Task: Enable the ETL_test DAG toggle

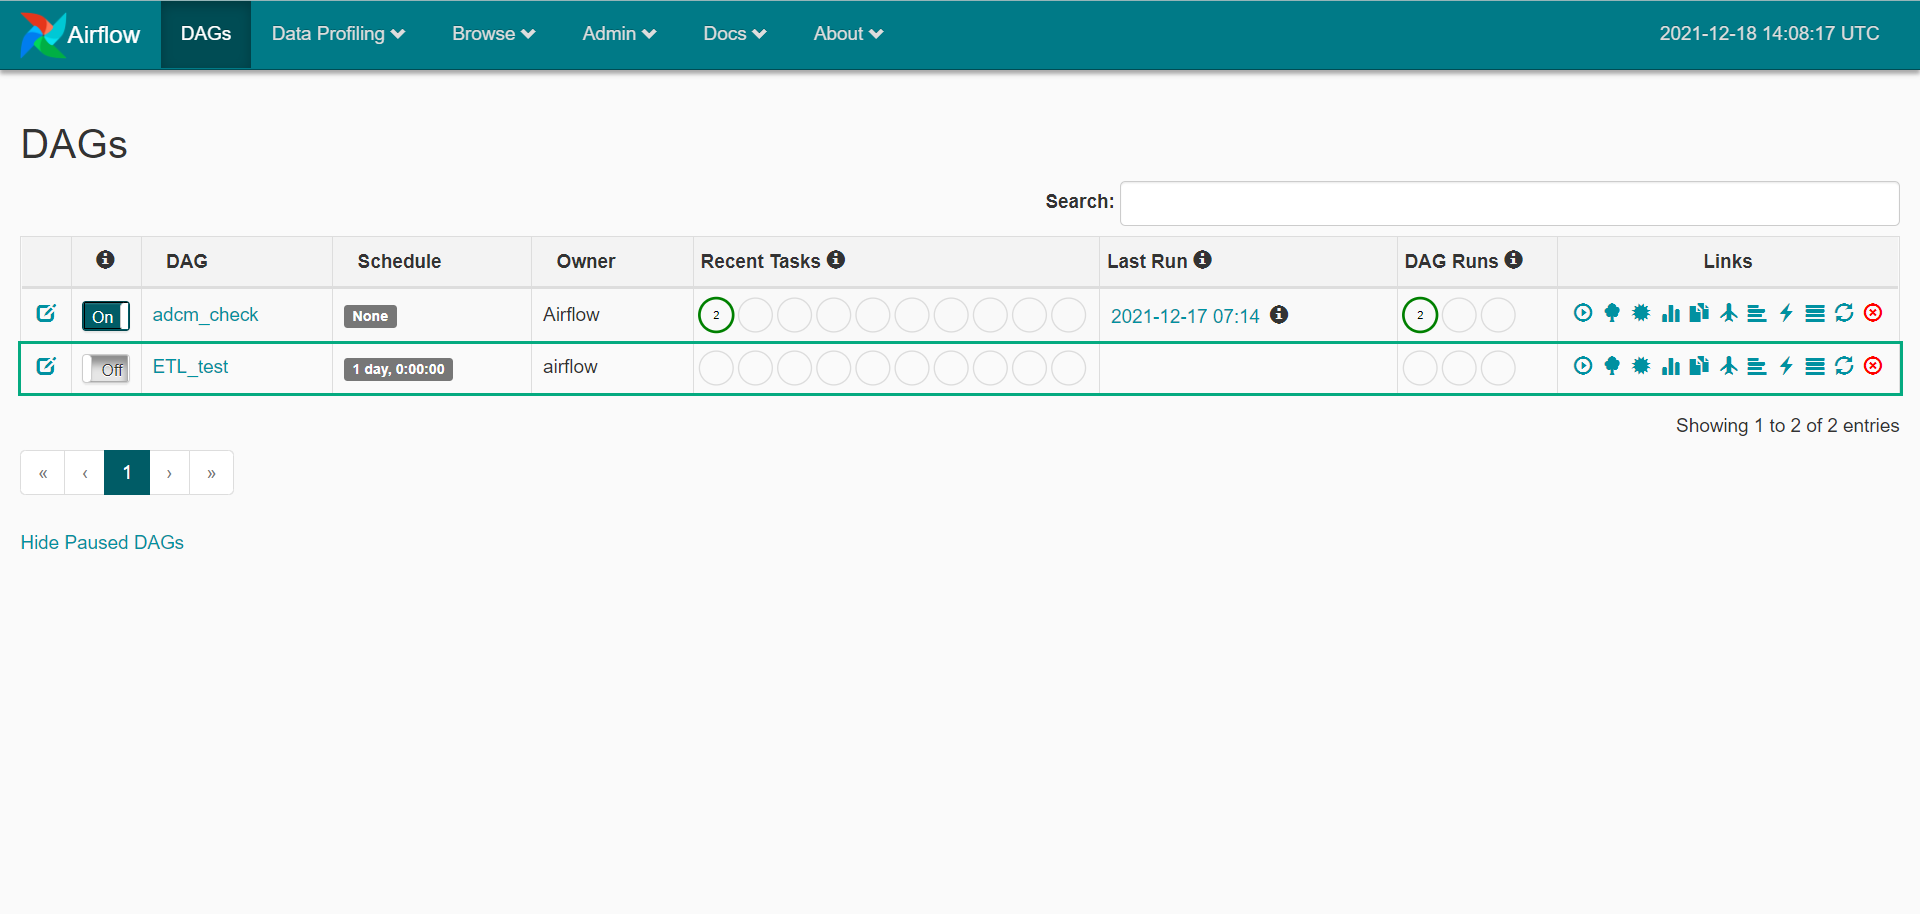Action: click(x=106, y=369)
